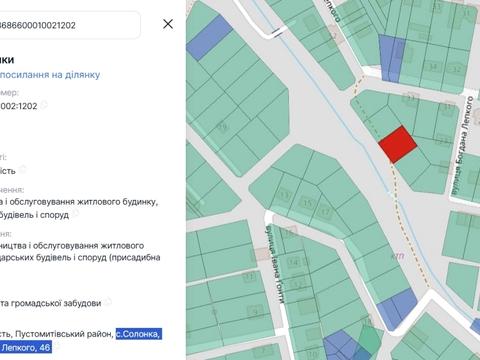
Task: Select the red highlighted parcel on map
Action: tap(397, 144)
